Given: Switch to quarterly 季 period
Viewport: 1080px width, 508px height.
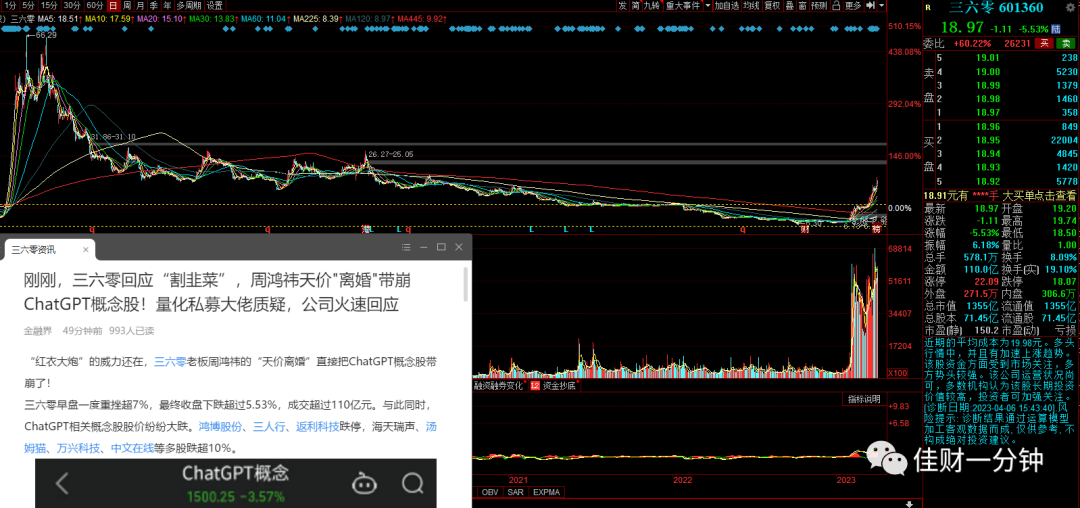Looking at the screenshot, I should (x=156, y=5).
